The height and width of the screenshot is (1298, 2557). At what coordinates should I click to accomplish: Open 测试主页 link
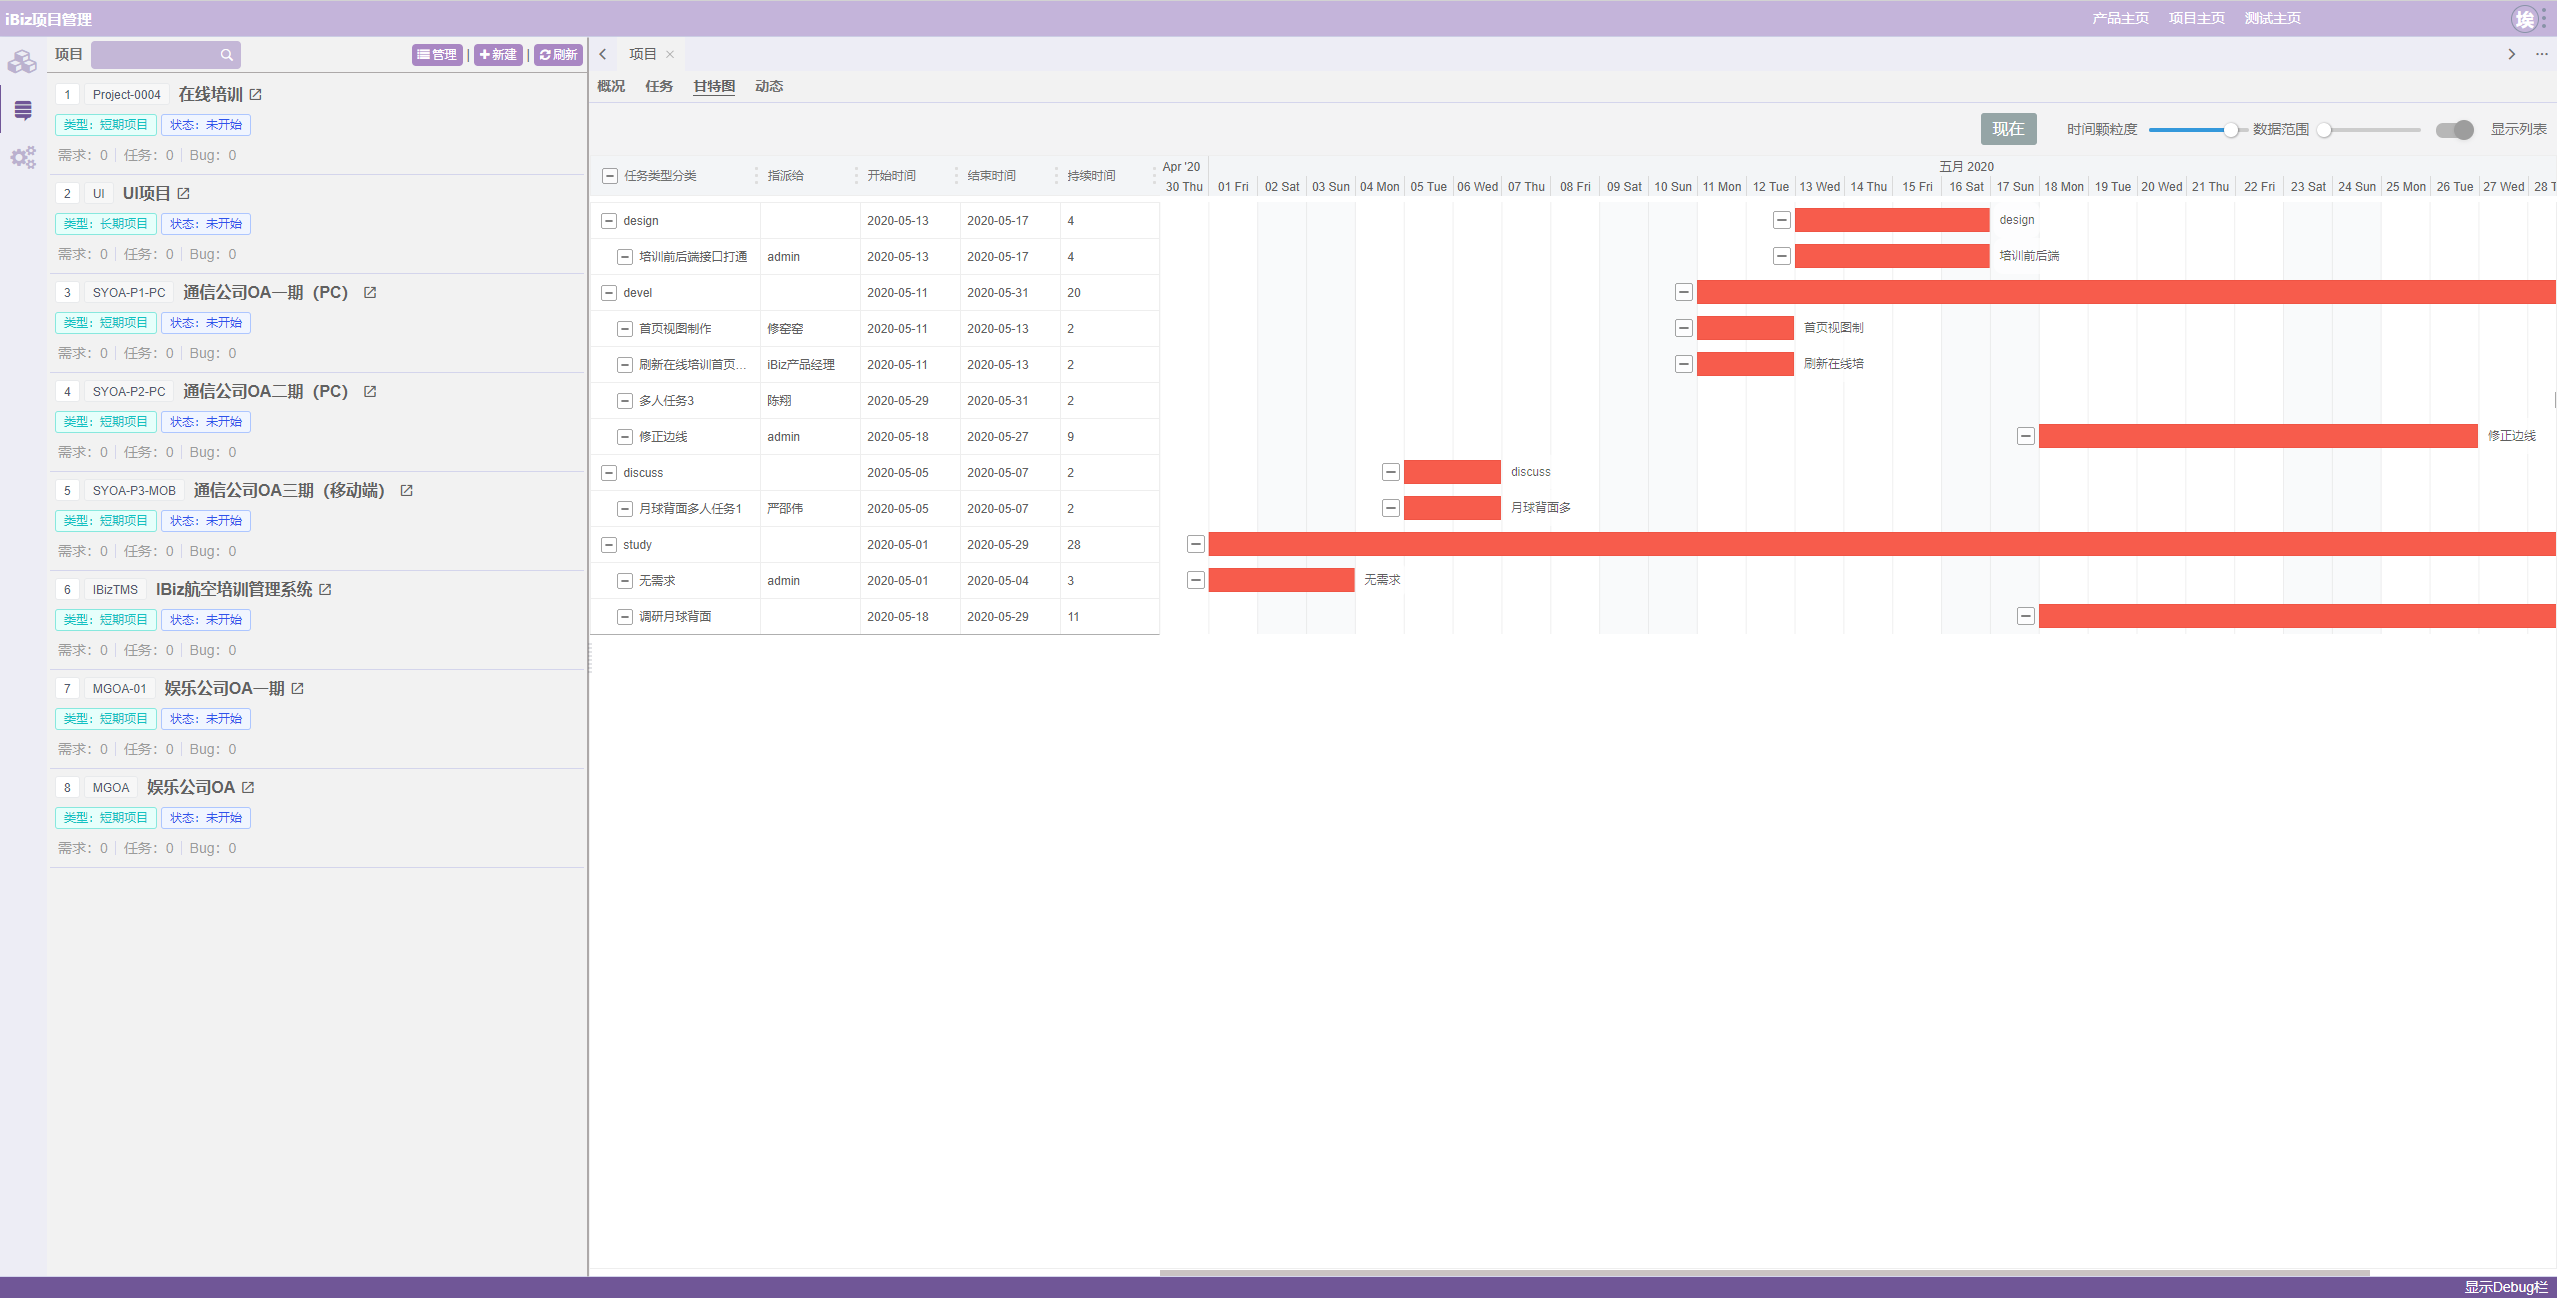[x=2272, y=18]
